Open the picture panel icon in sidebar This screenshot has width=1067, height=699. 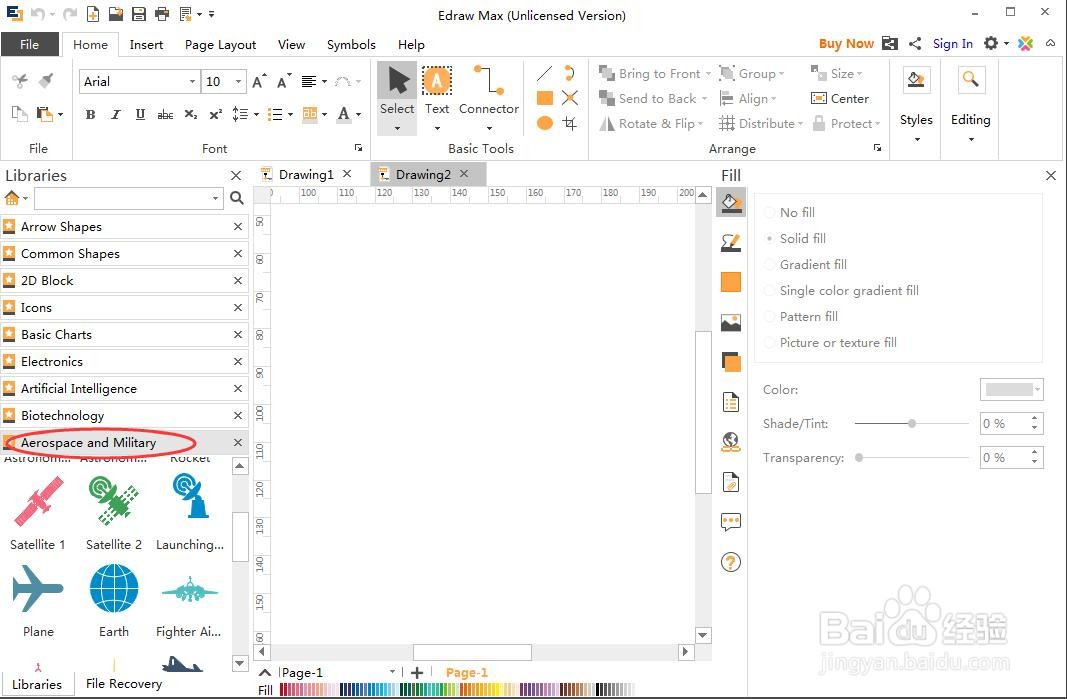[x=731, y=323]
